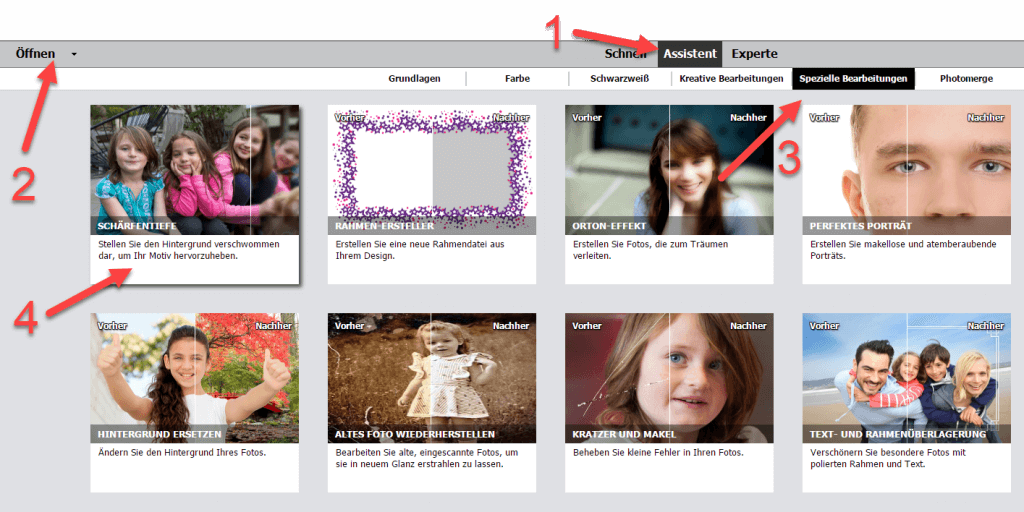Open the Photomerge category tab
This screenshot has width=1024, height=512.
(x=967, y=78)
